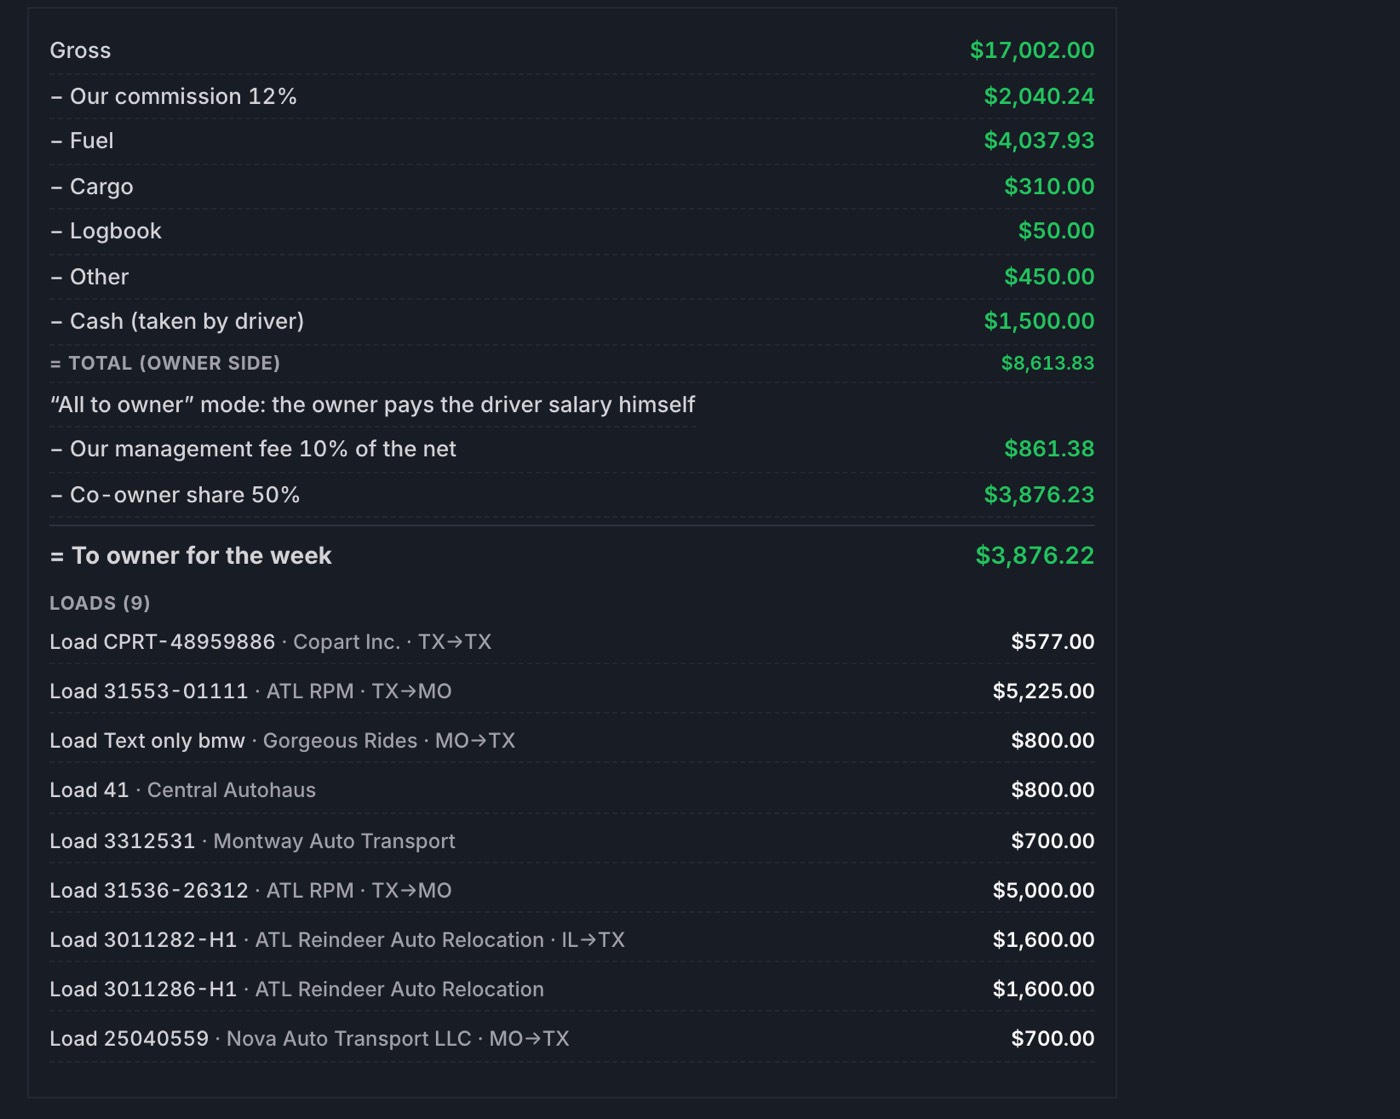Click the Load 25040559 Nova Auto Transport row

click(572, 1039)
